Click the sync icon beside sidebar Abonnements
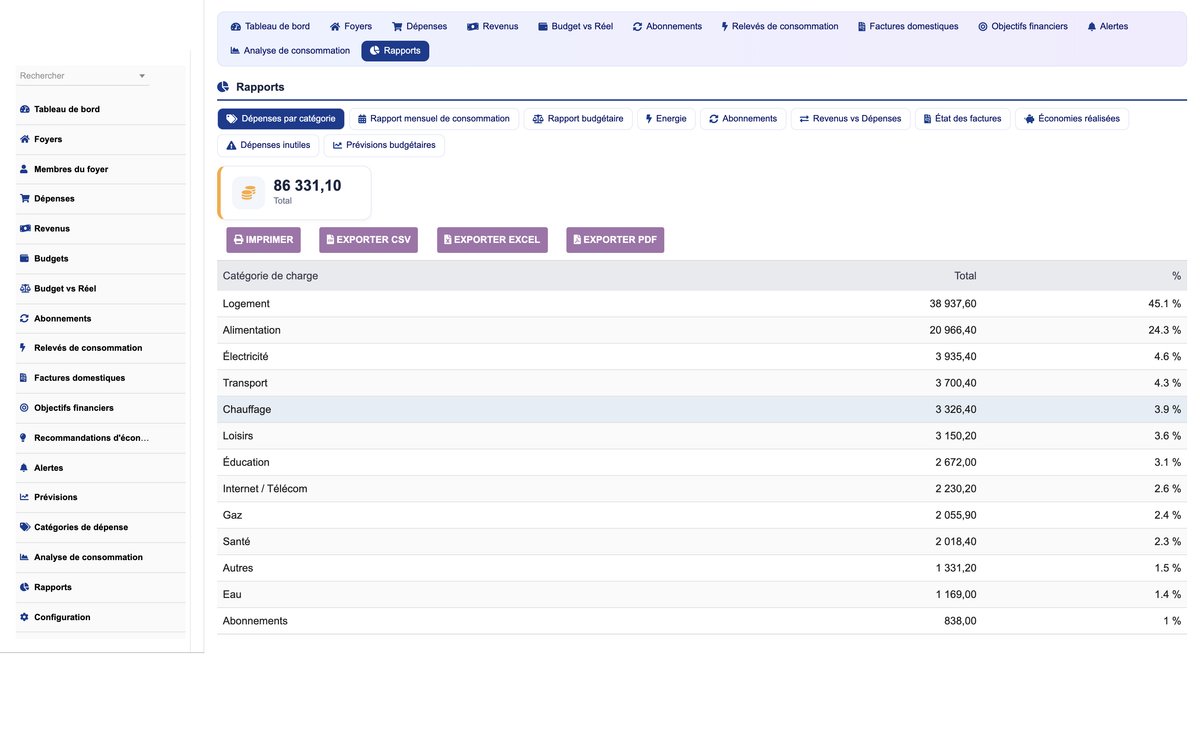The width and height of the screenshot is (1200, 743). coord(24,318)
